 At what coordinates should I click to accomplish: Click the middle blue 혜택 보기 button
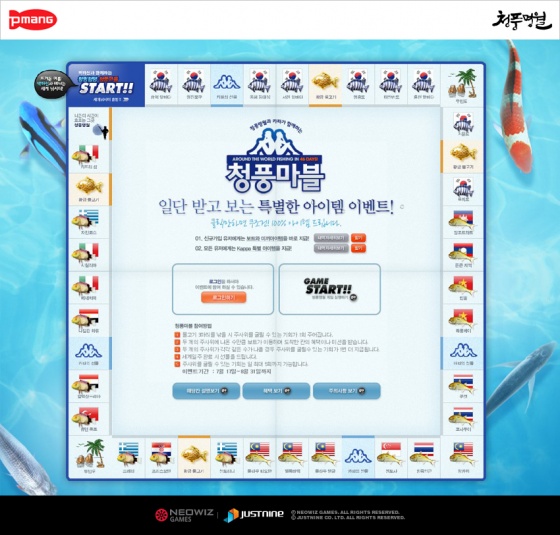click(276, 391)
